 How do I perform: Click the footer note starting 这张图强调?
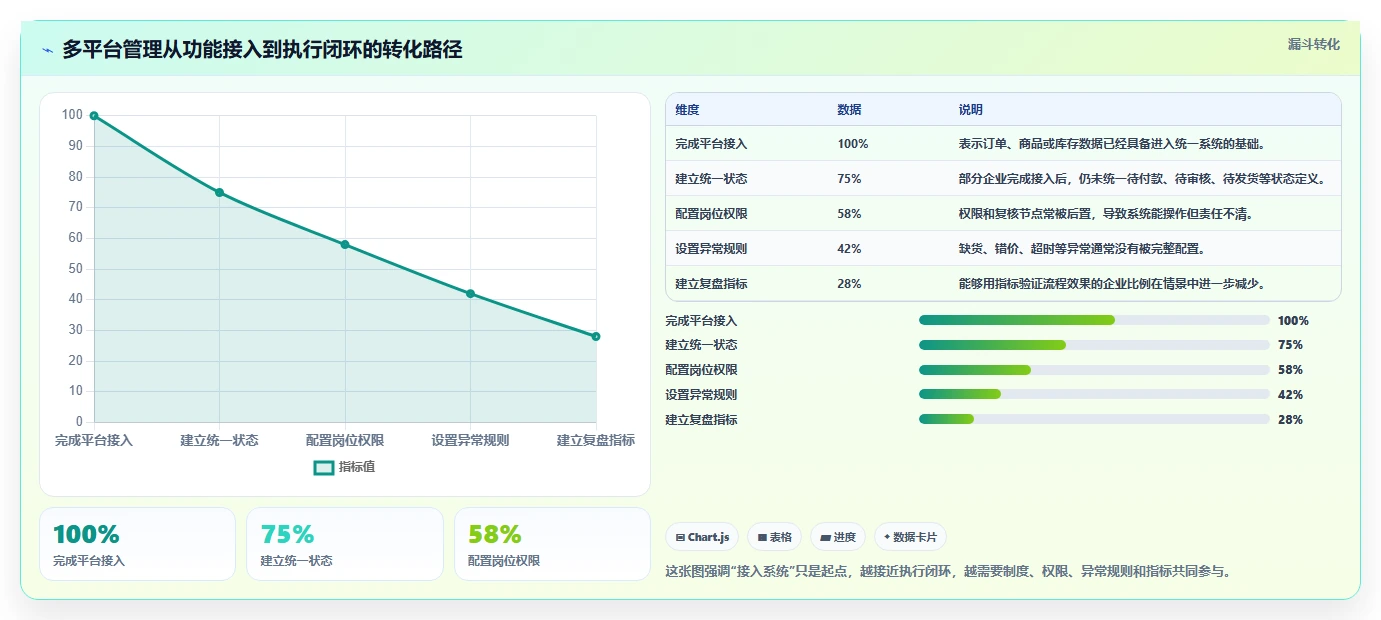click(x=949, y=572)
